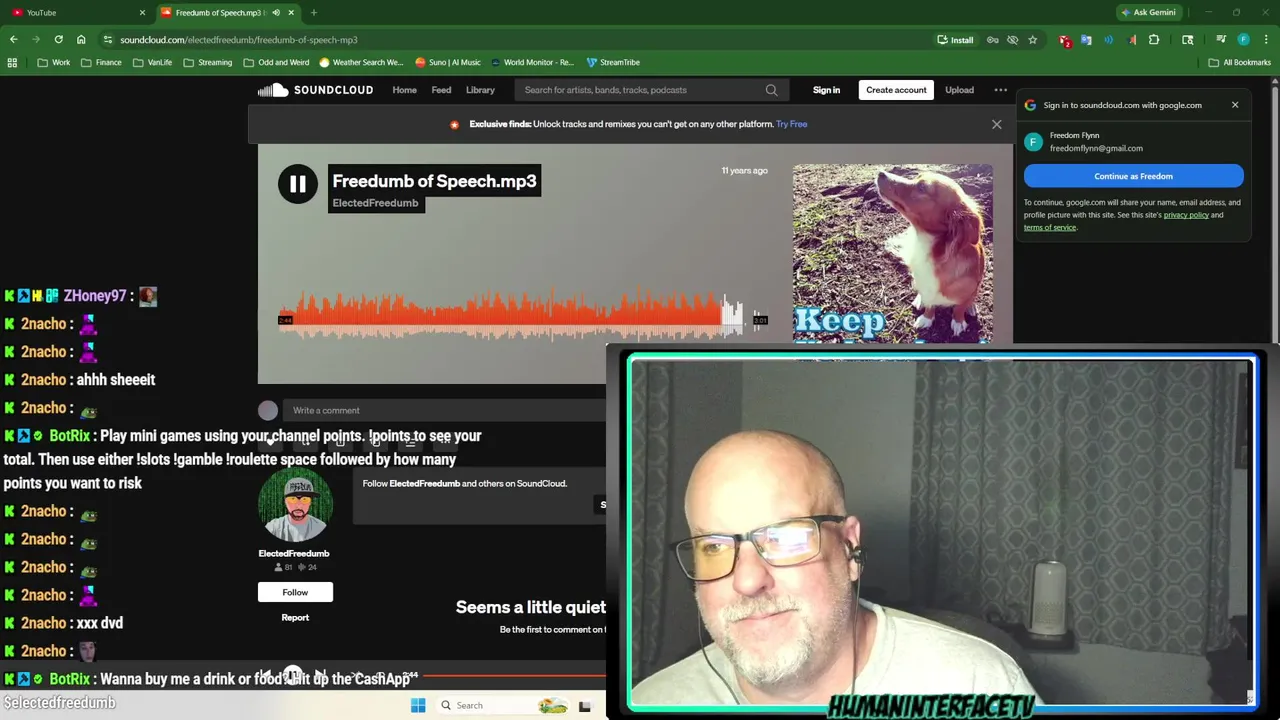Pause the Freedumb of Speech track
The image size is (1280, 720).
pos(297,184)
